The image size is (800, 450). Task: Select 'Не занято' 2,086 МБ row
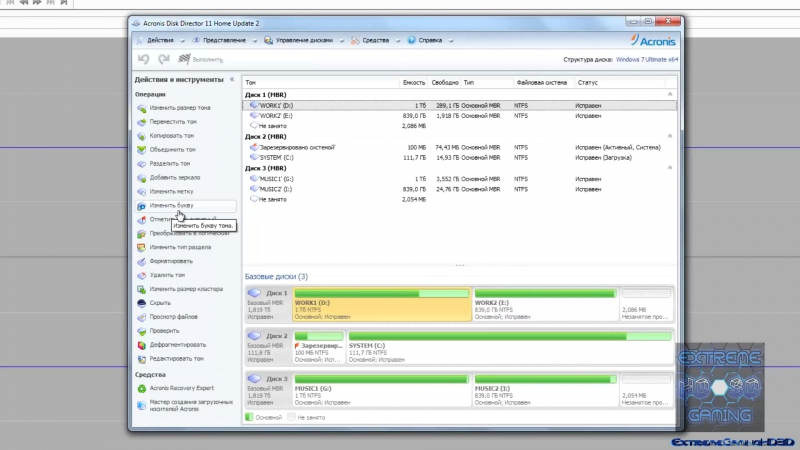[x=460, y=126]
